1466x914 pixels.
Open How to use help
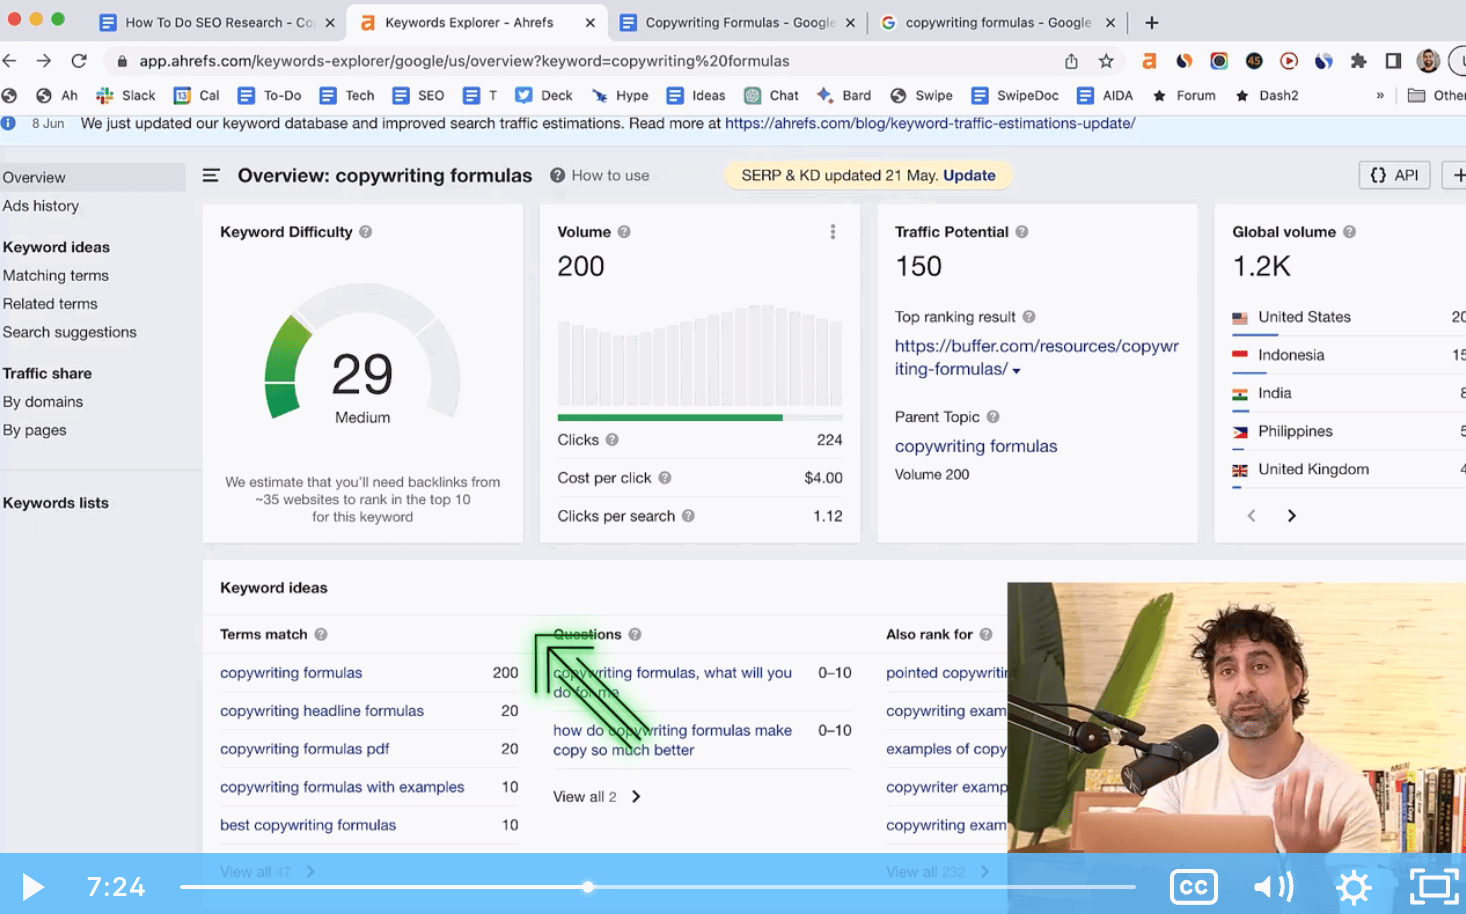pos(600,176)
